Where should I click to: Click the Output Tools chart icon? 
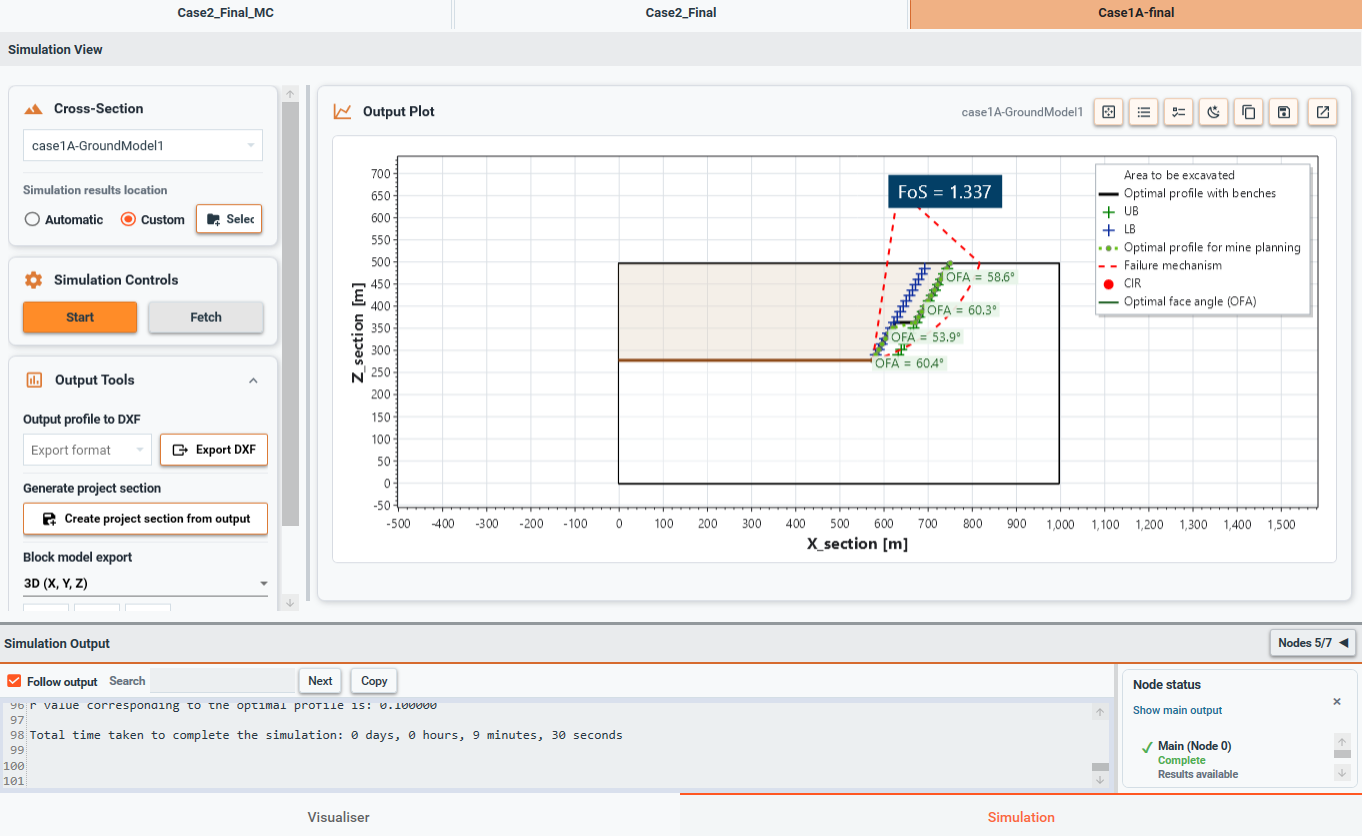(x=34, y=380)
